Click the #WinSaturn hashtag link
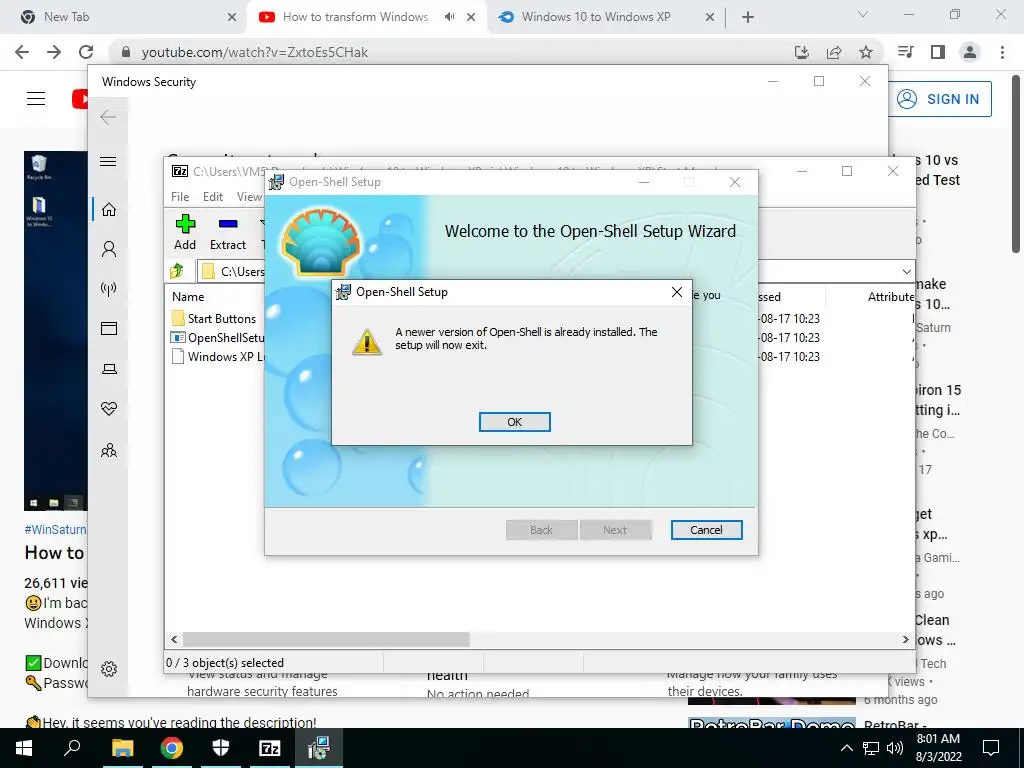Viewport: 1024px width, 768px height. [55, 530]
